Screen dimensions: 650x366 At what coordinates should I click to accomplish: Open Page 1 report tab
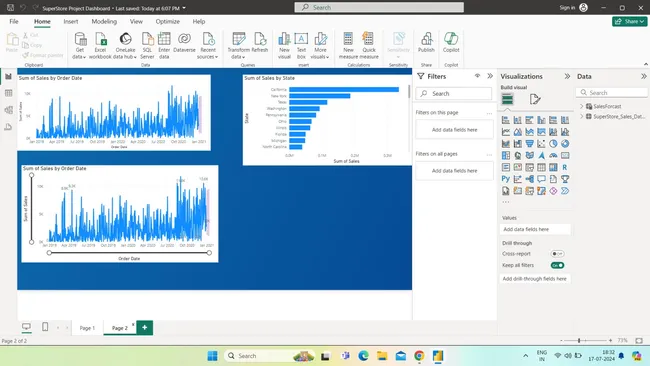point(87,328)
